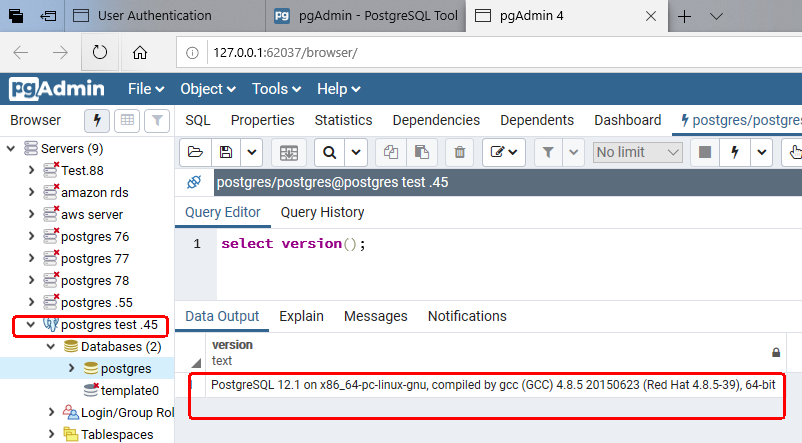Switch to the Dashboard tab
The image size is (802, 443).
point(628,120)
